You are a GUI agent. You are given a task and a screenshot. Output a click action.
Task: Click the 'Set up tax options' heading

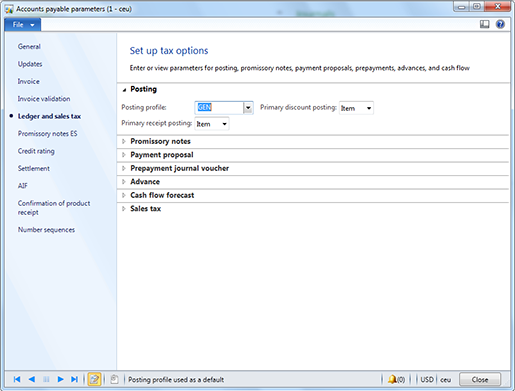click(169, 51)
